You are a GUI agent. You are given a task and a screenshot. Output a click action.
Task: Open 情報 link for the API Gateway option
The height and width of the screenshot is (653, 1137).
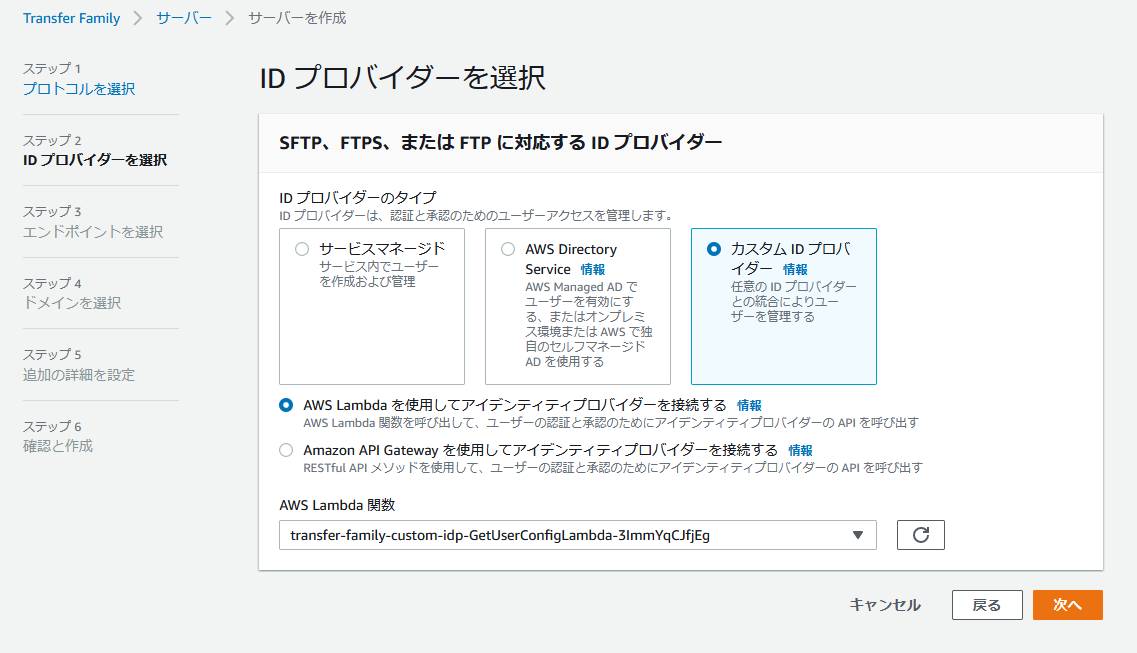click(x=800, y=450)
